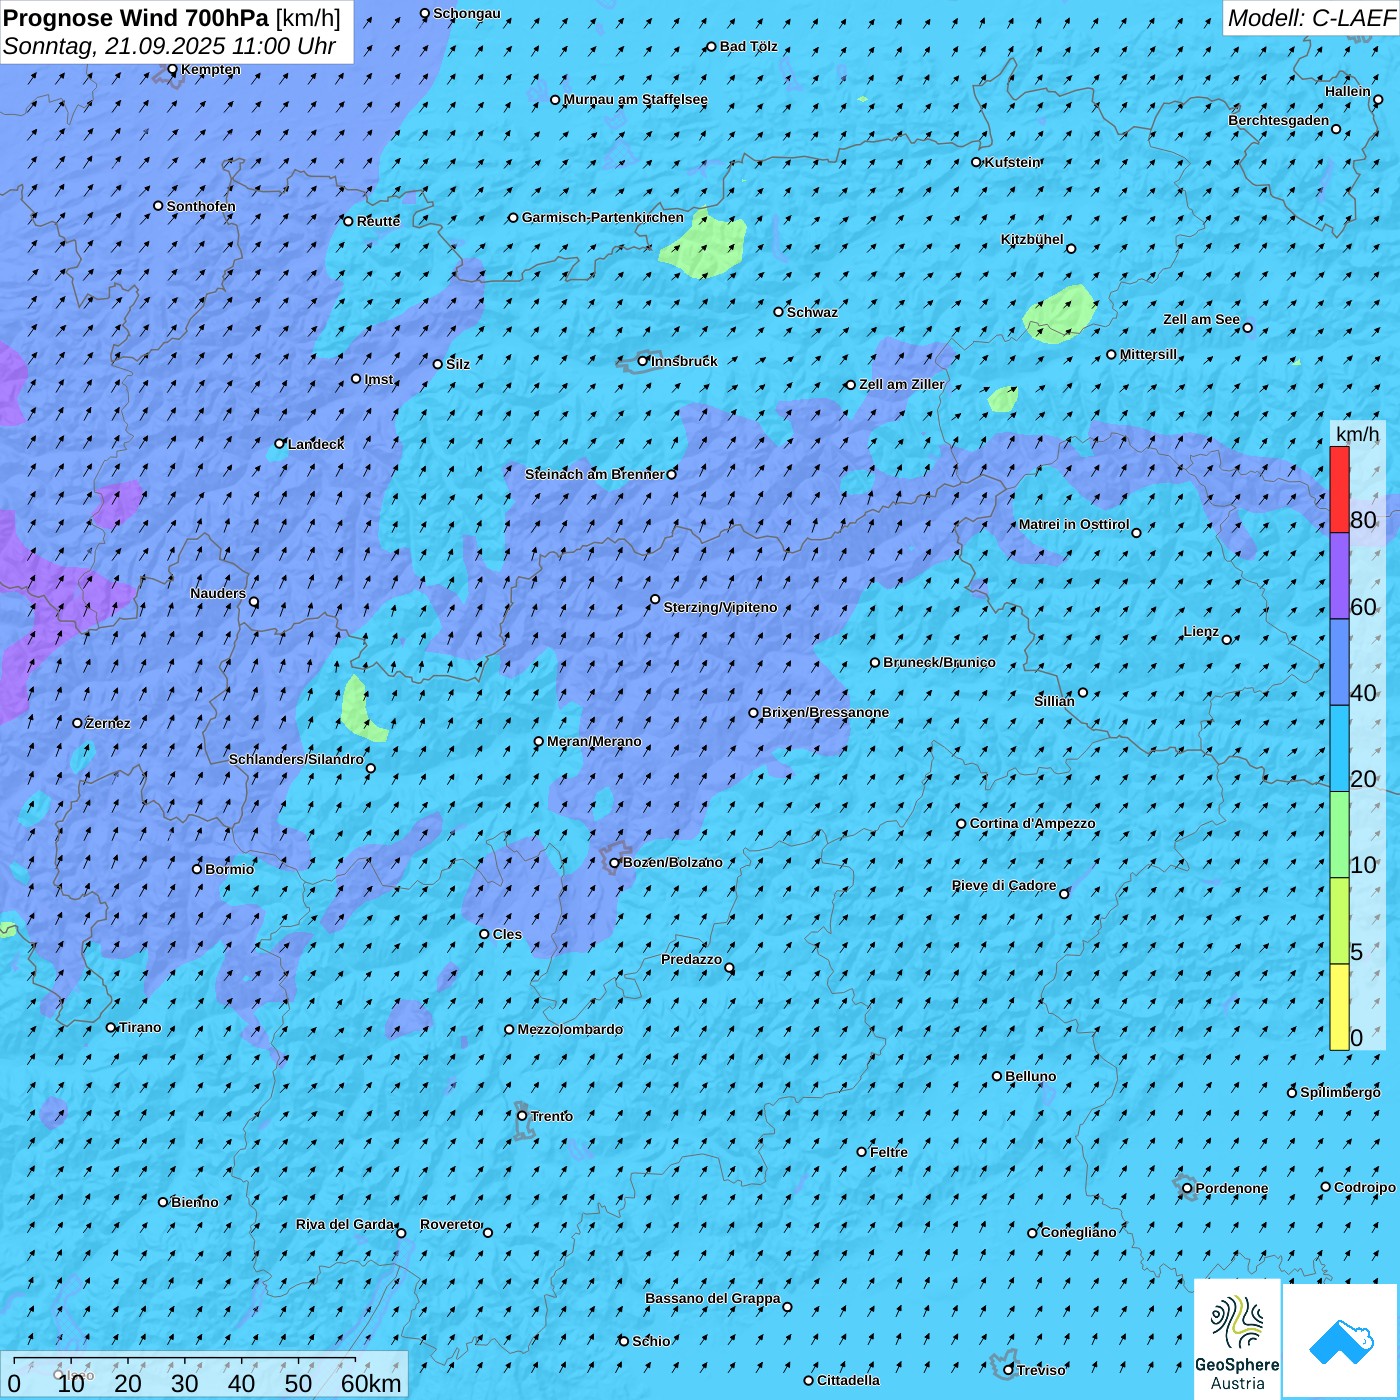
Task: Click the Bruneck/Brunico city marker
Action: click(875, 663)
